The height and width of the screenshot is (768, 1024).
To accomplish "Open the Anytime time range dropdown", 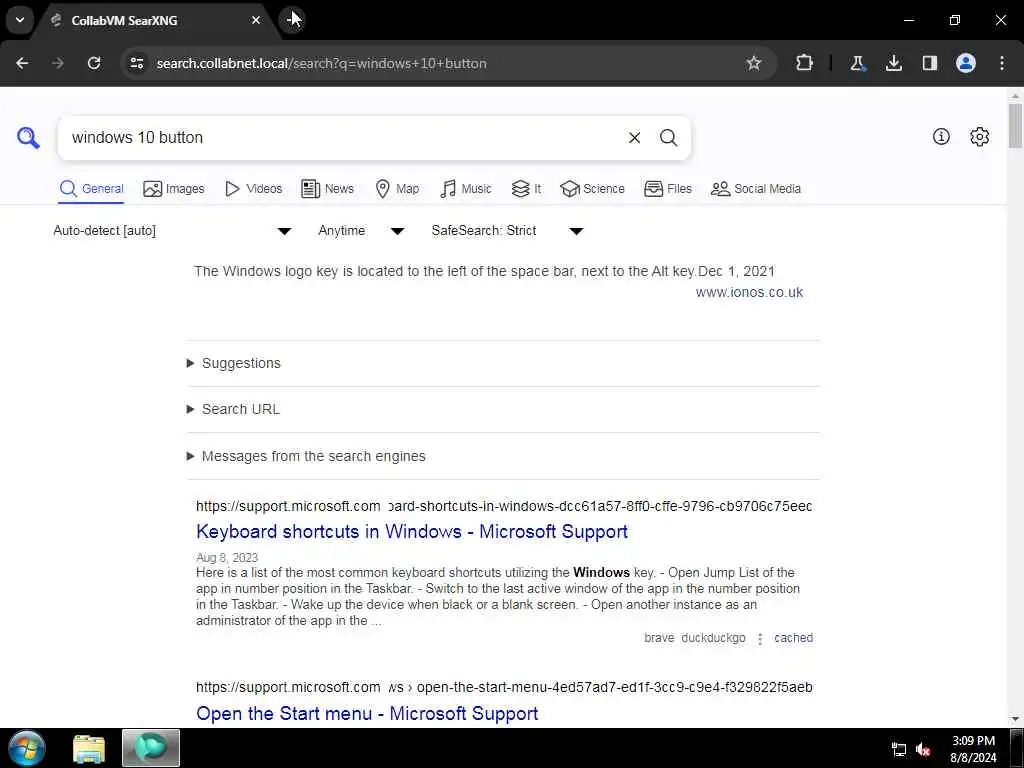I will (361, 231).
